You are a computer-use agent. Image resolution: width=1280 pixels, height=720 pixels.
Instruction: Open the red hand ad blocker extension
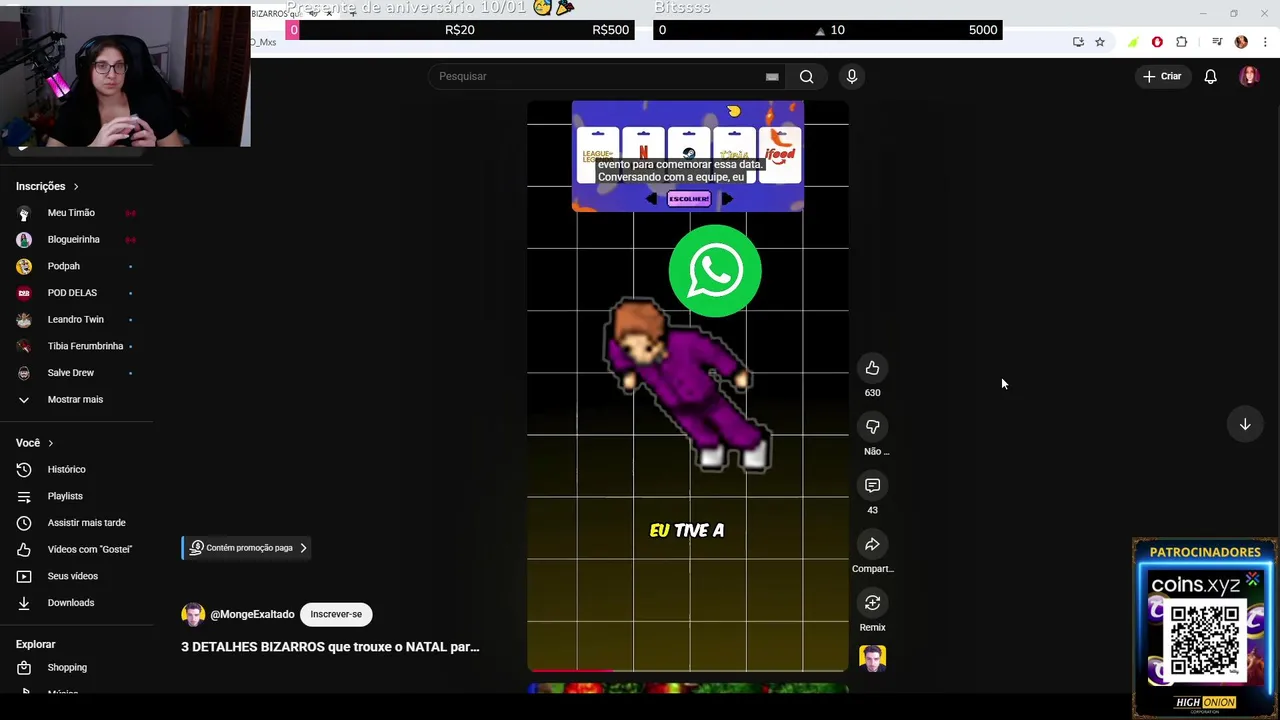point(1157,42)
